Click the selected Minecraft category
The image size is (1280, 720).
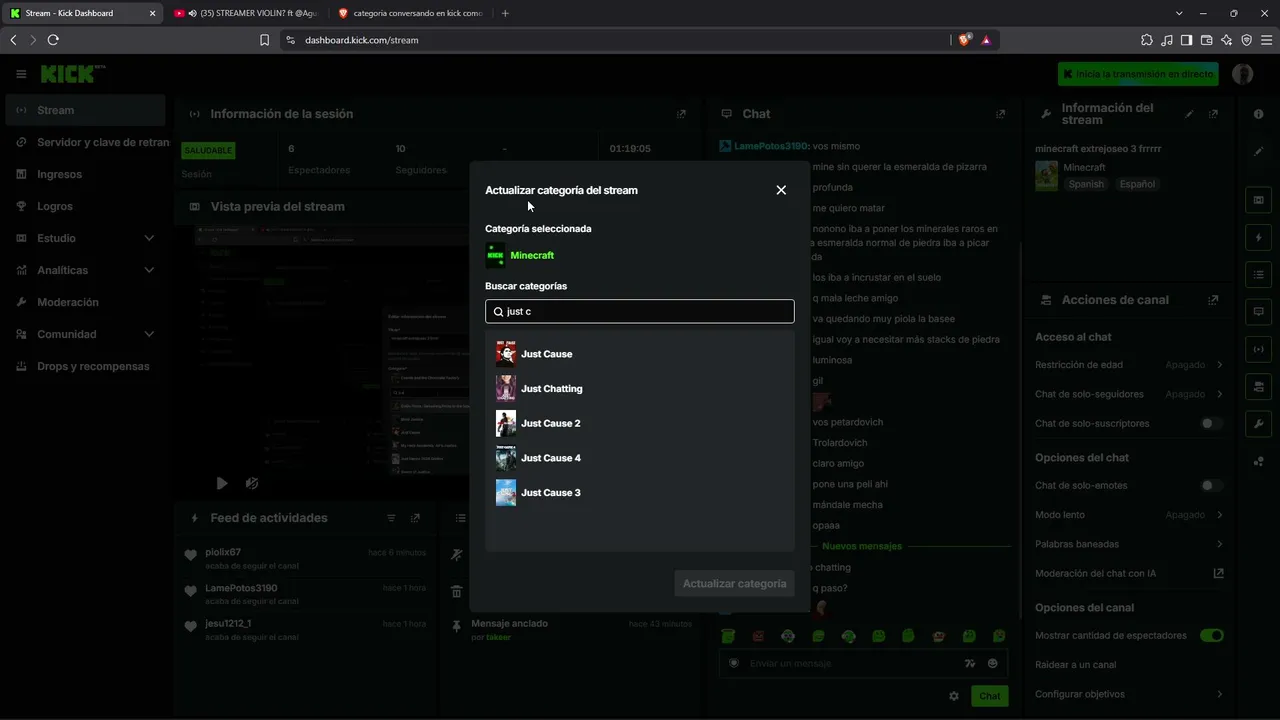tap(520, 255)
